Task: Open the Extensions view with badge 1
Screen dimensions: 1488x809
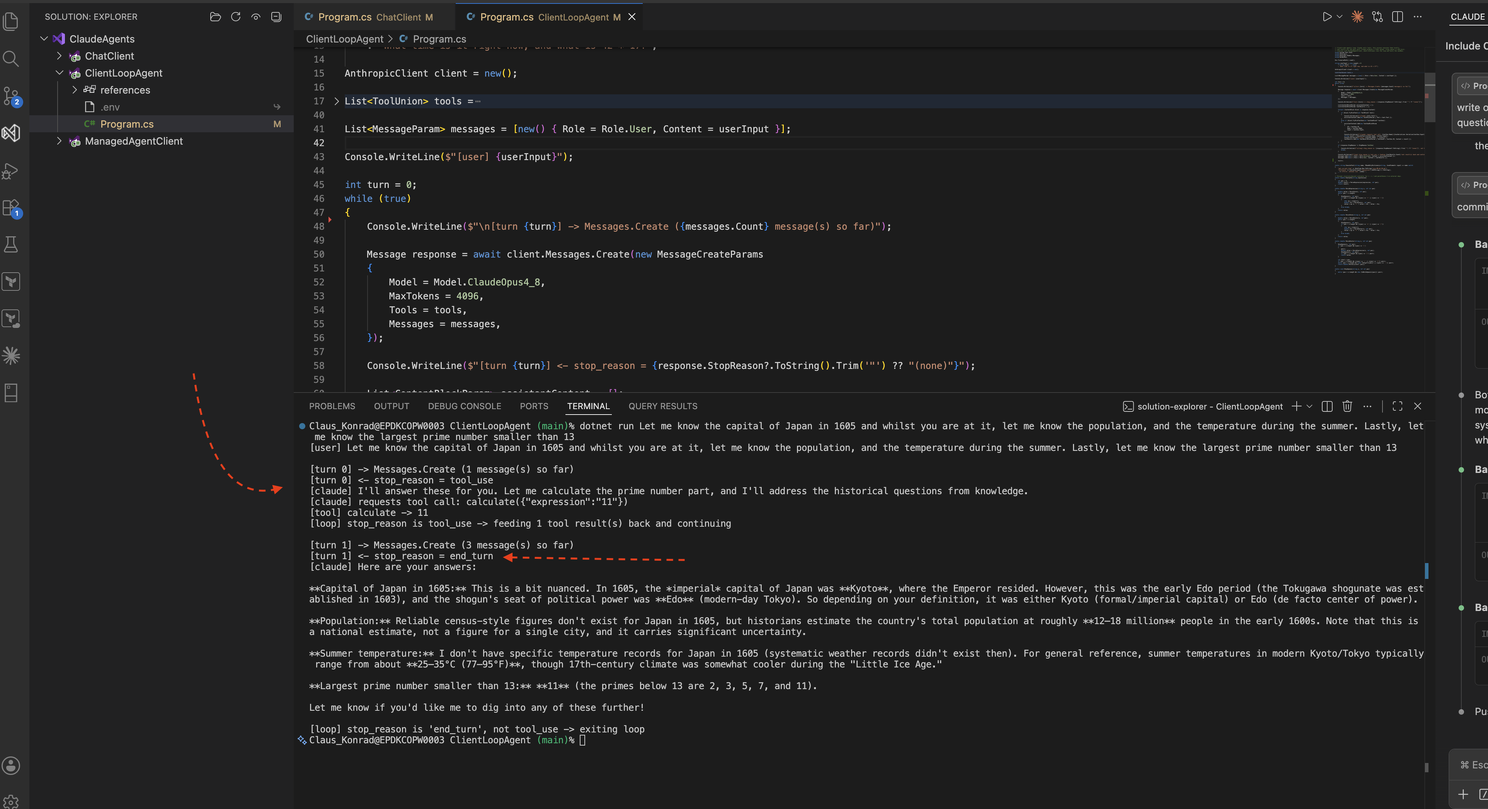Action: coord(11,208)
